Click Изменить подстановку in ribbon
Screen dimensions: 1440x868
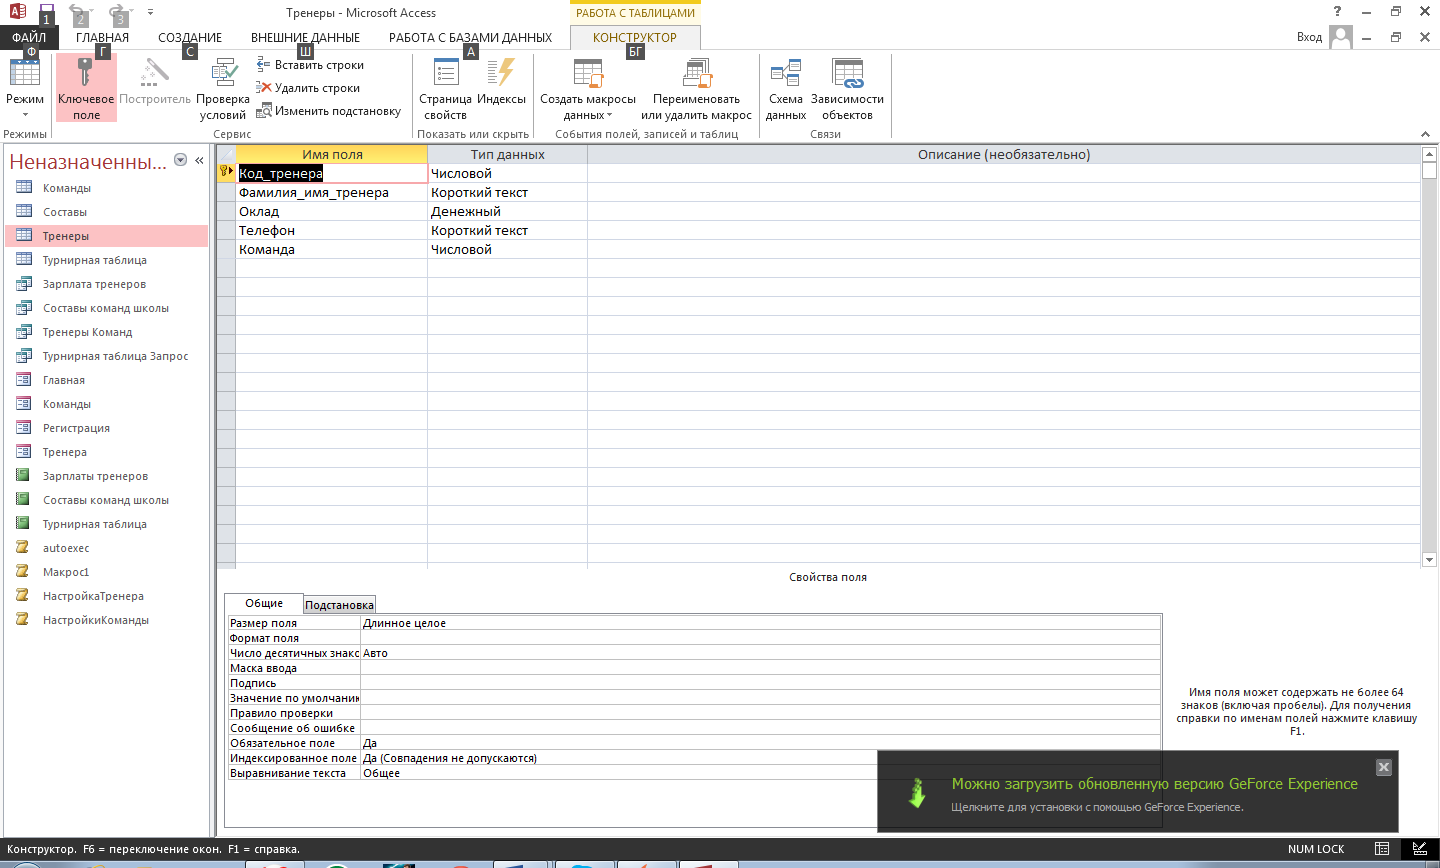(329, 111)
